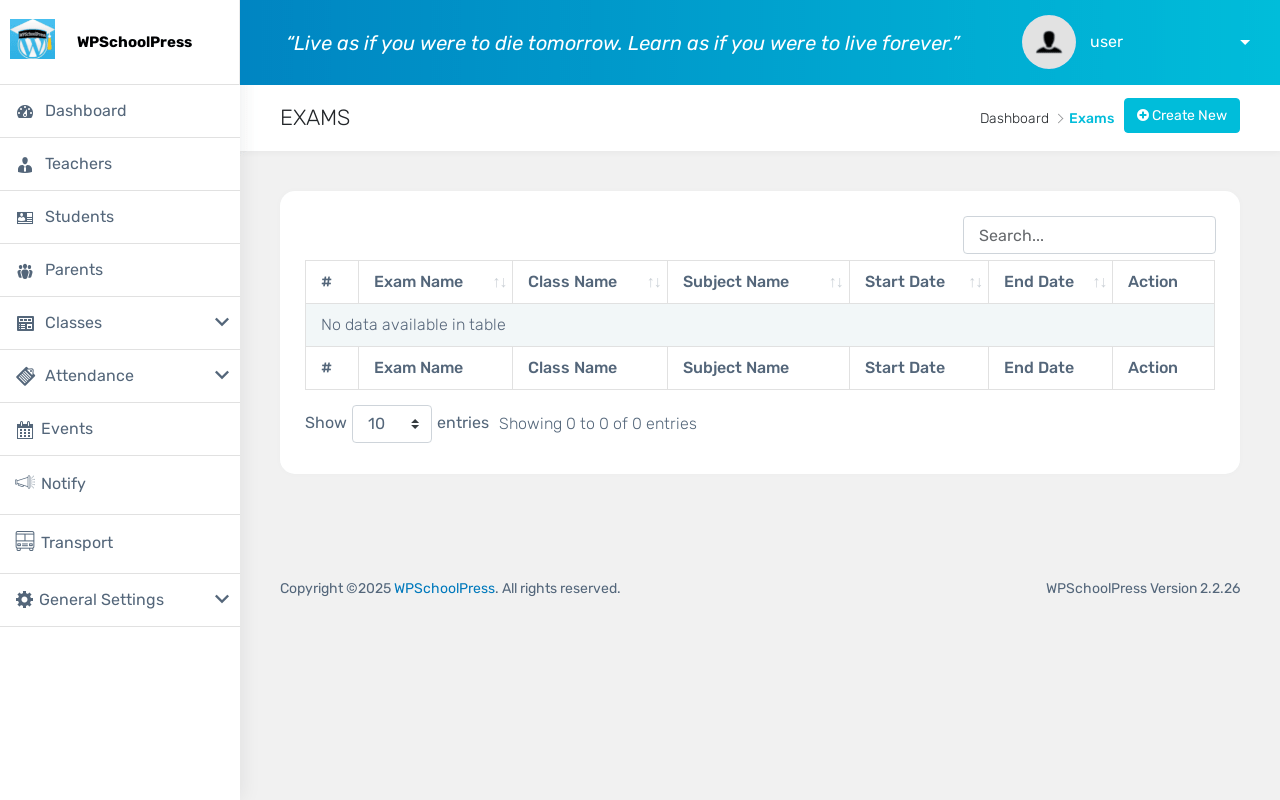The width and height of the screenshot is (1280, 800).
Task: Click the Students ID card icon
Action: click(25, 217)
